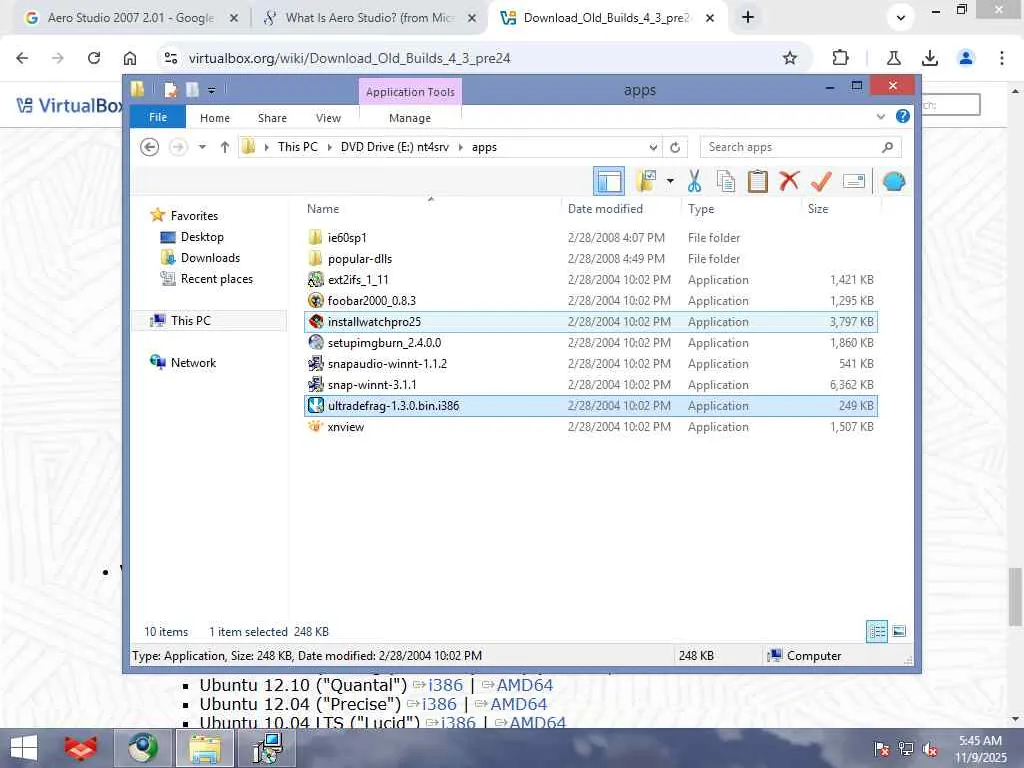Refresh the apps folder view
Viewport: 1024px width, 768px height.
tap(675, 147)
